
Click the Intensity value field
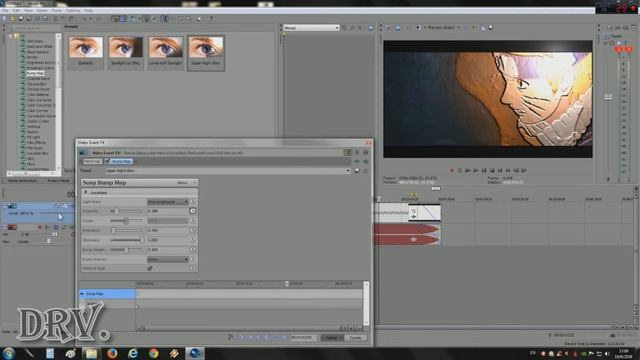coord(167,211)
